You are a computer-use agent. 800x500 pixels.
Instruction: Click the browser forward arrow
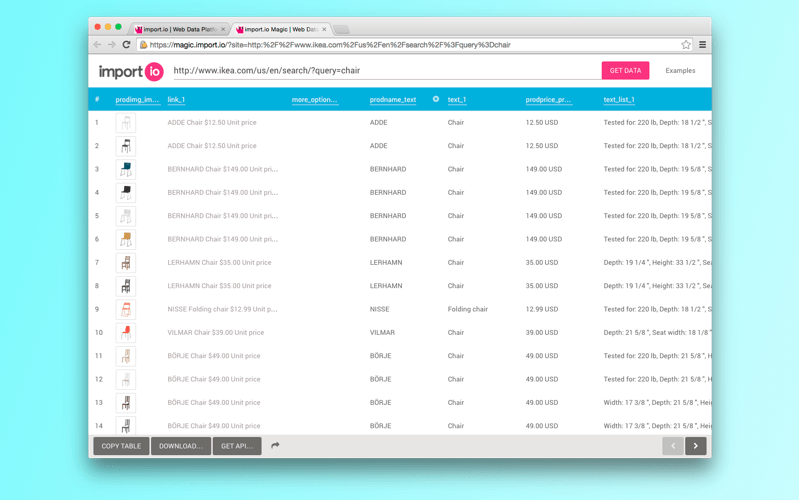[x=112, y=45]
